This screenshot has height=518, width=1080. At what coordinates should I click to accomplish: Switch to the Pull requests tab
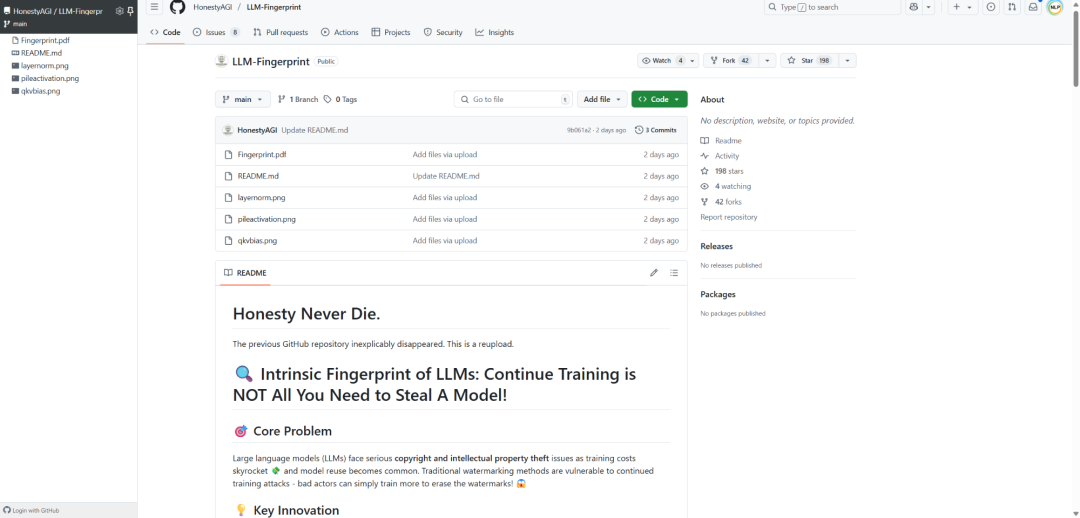point(280,32)
